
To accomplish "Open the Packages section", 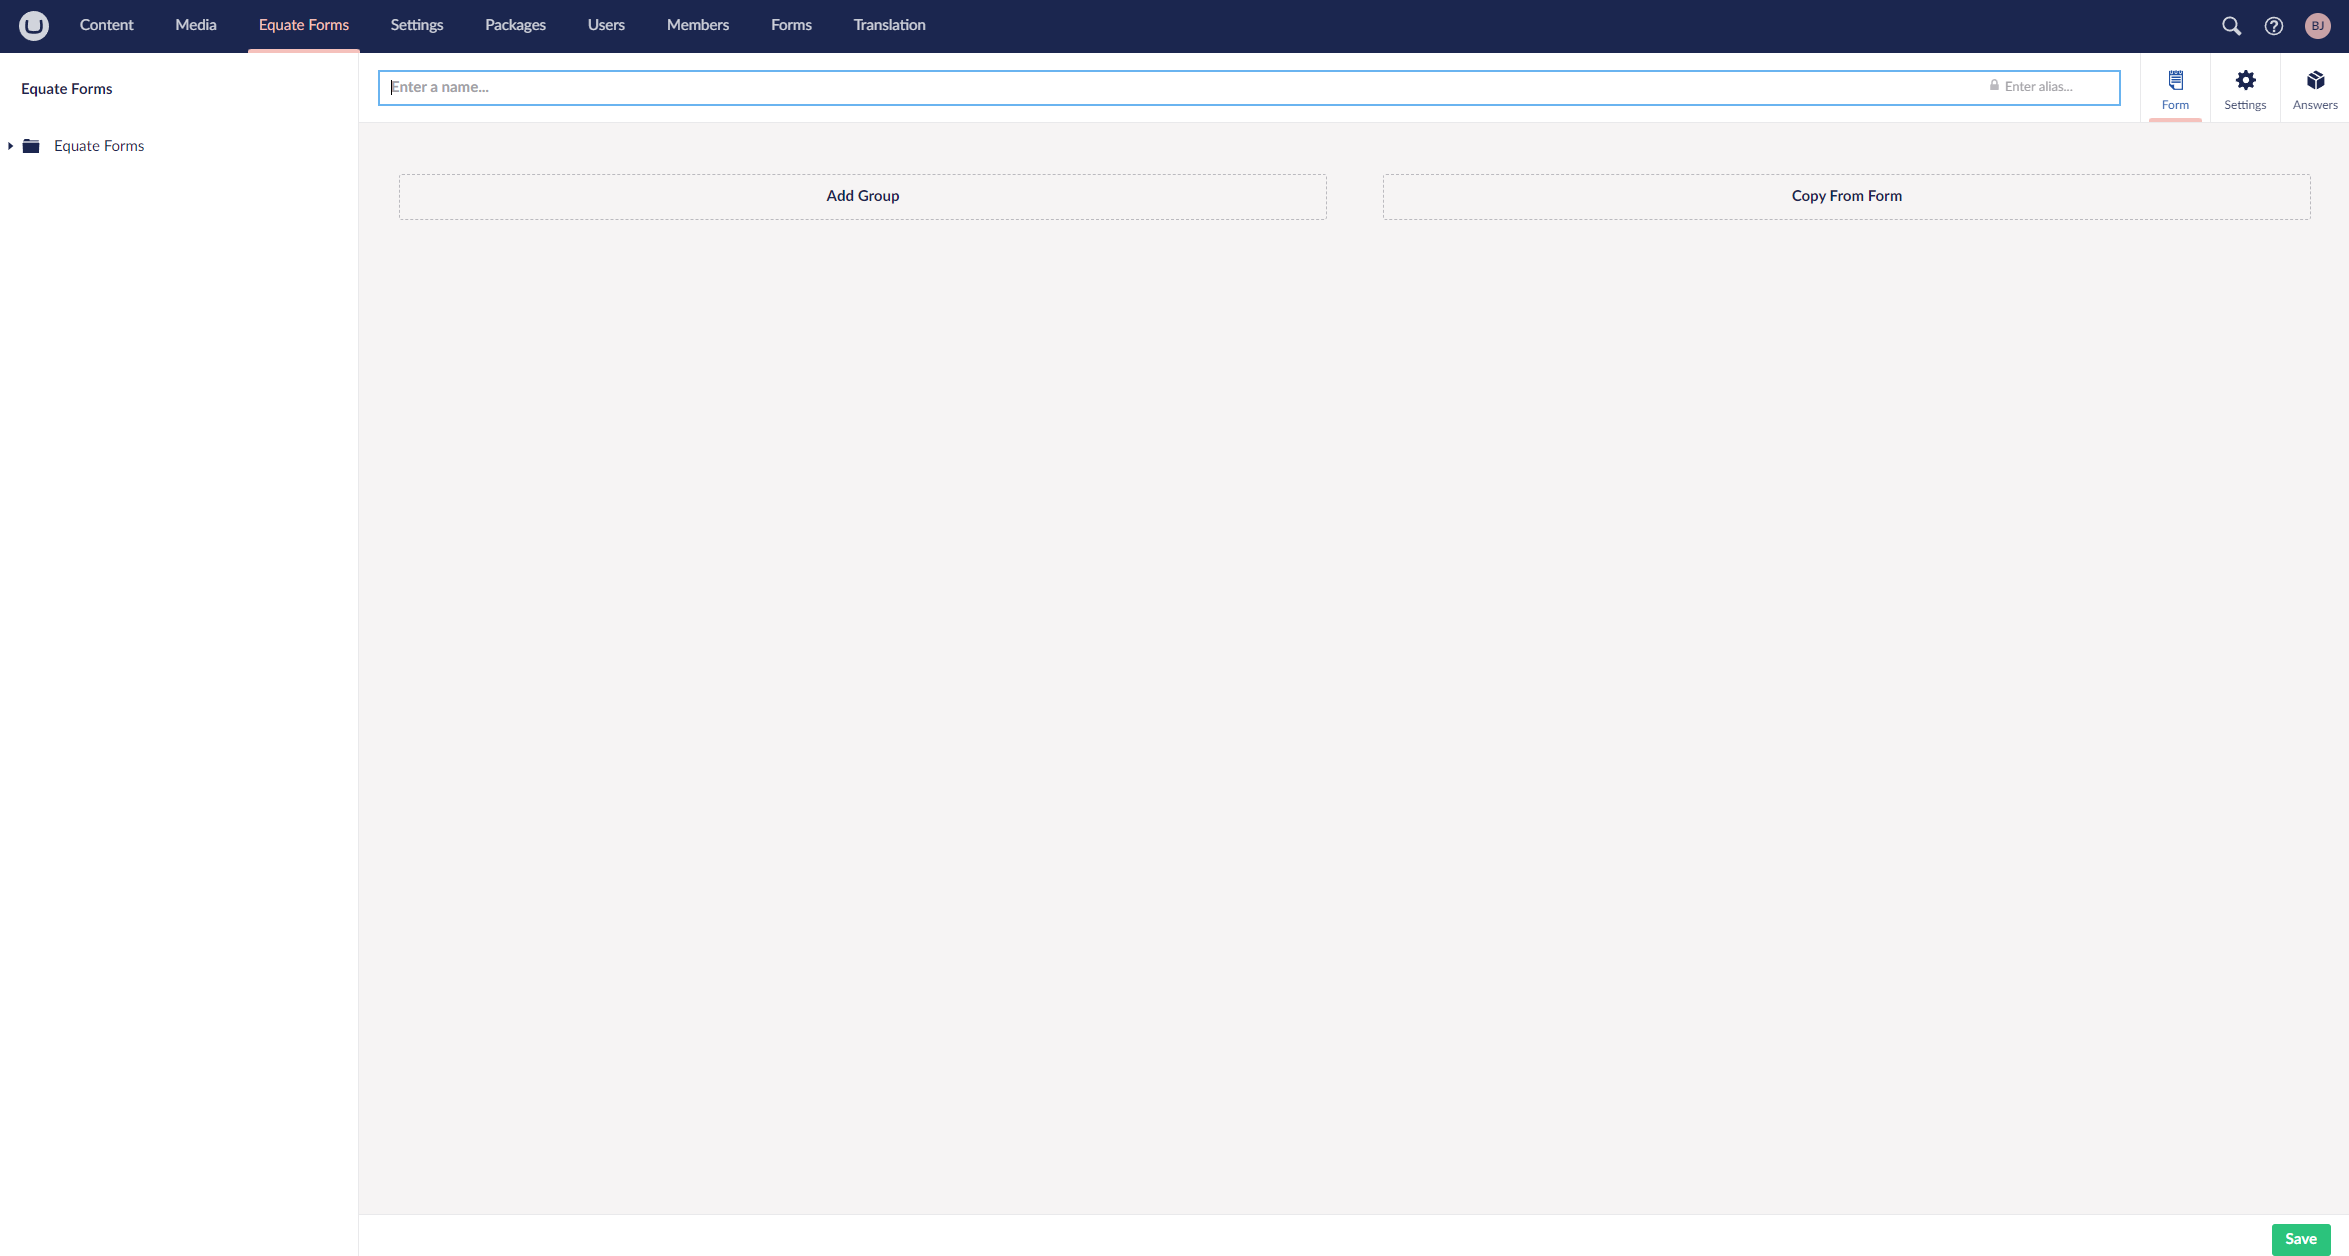I will [x=515, y=25].
